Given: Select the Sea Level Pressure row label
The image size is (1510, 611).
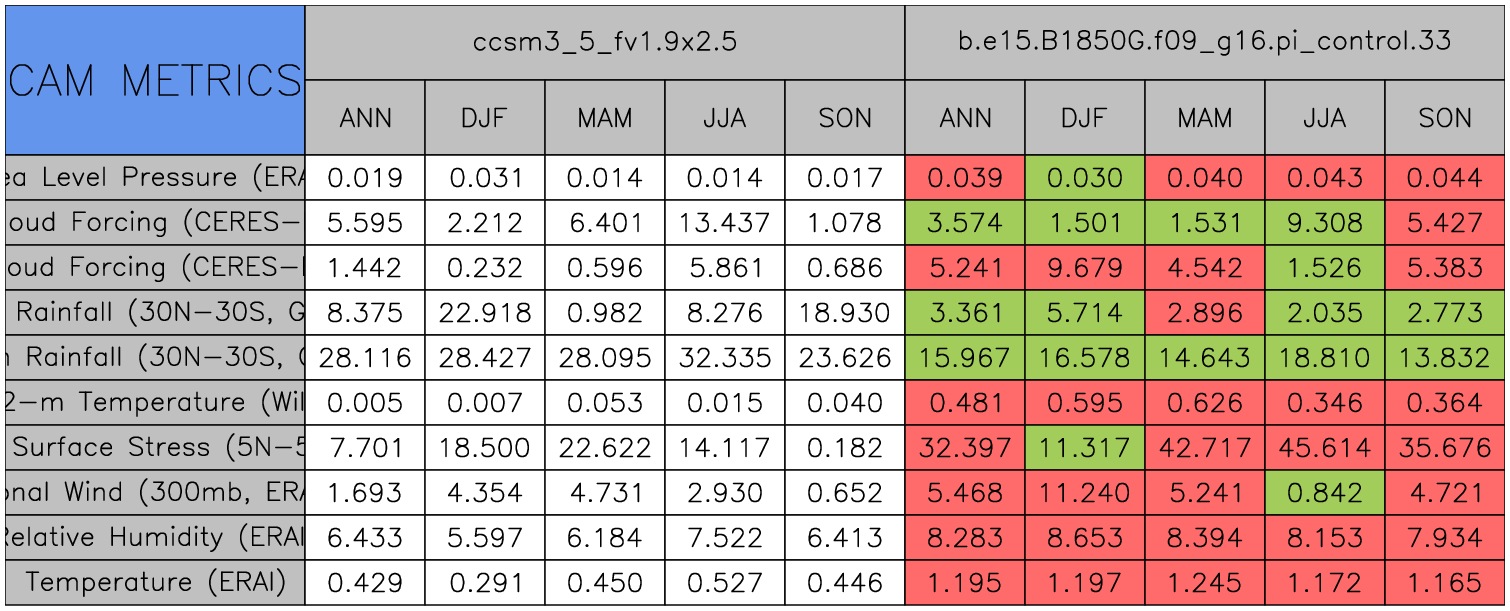Looking at the screenshot, I should (155, 178).
